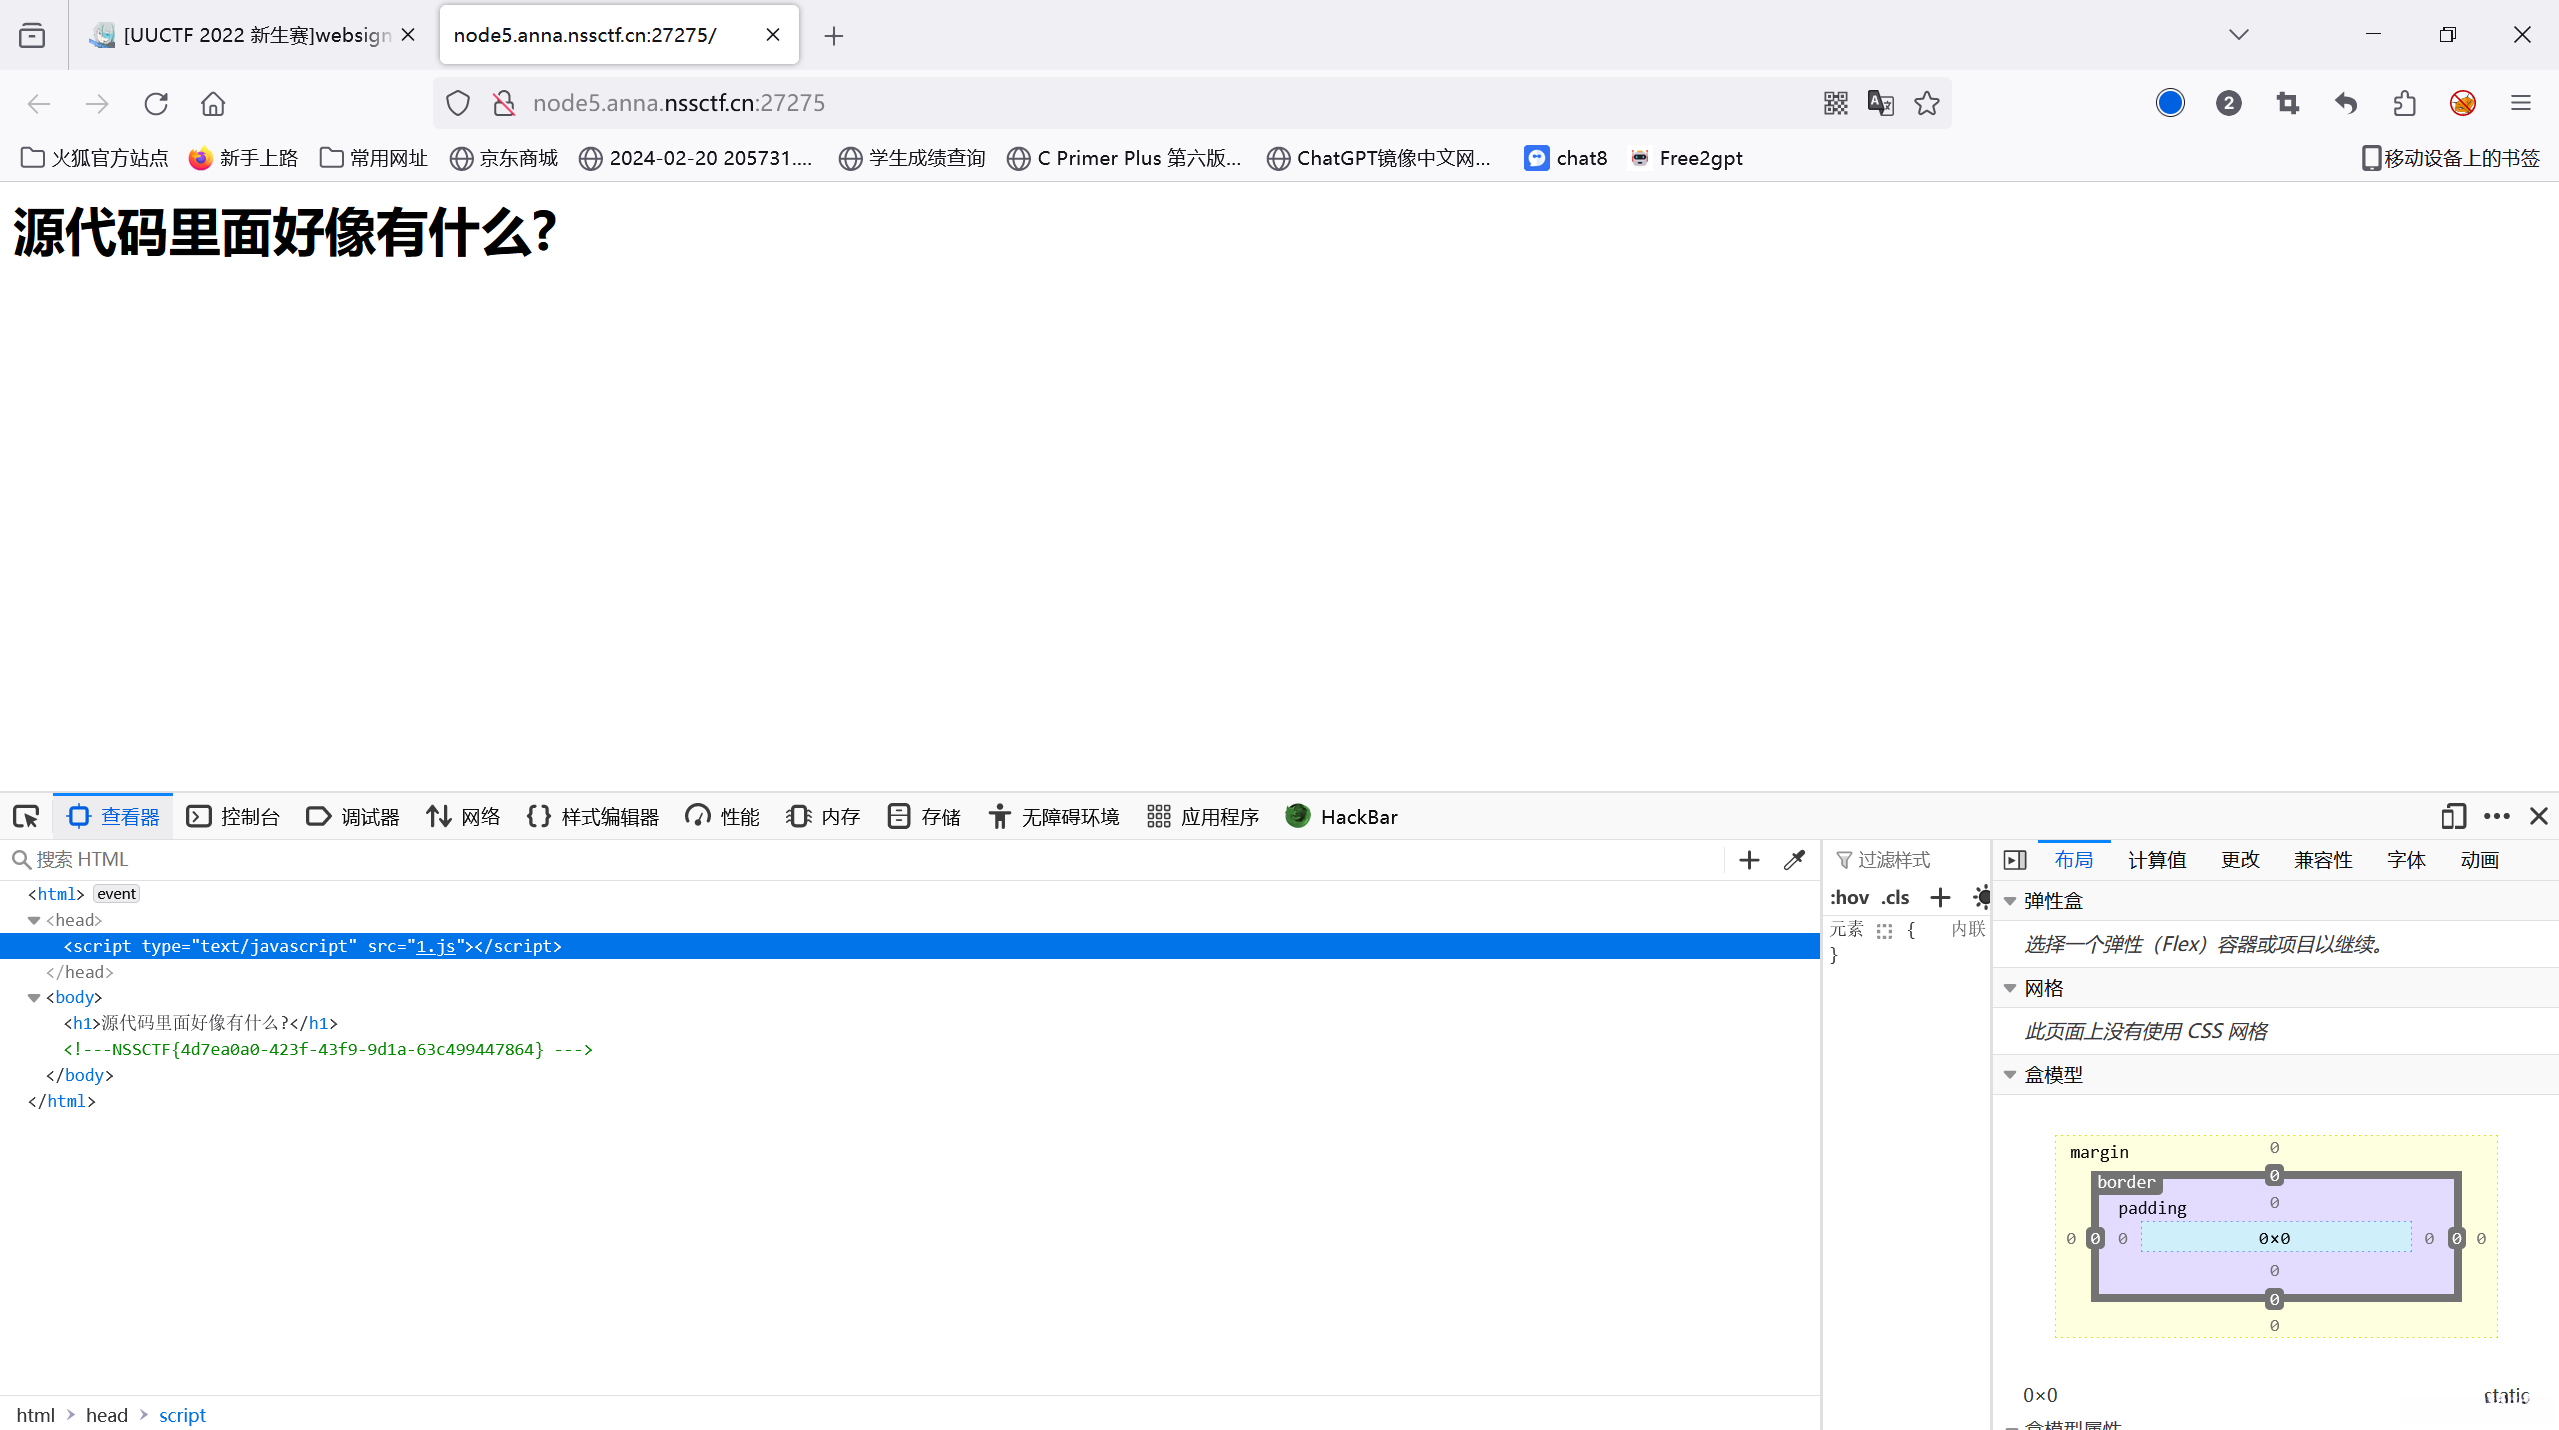Open the QR code generator icon
The image size is (2559, 1430).
point(1835,103)
